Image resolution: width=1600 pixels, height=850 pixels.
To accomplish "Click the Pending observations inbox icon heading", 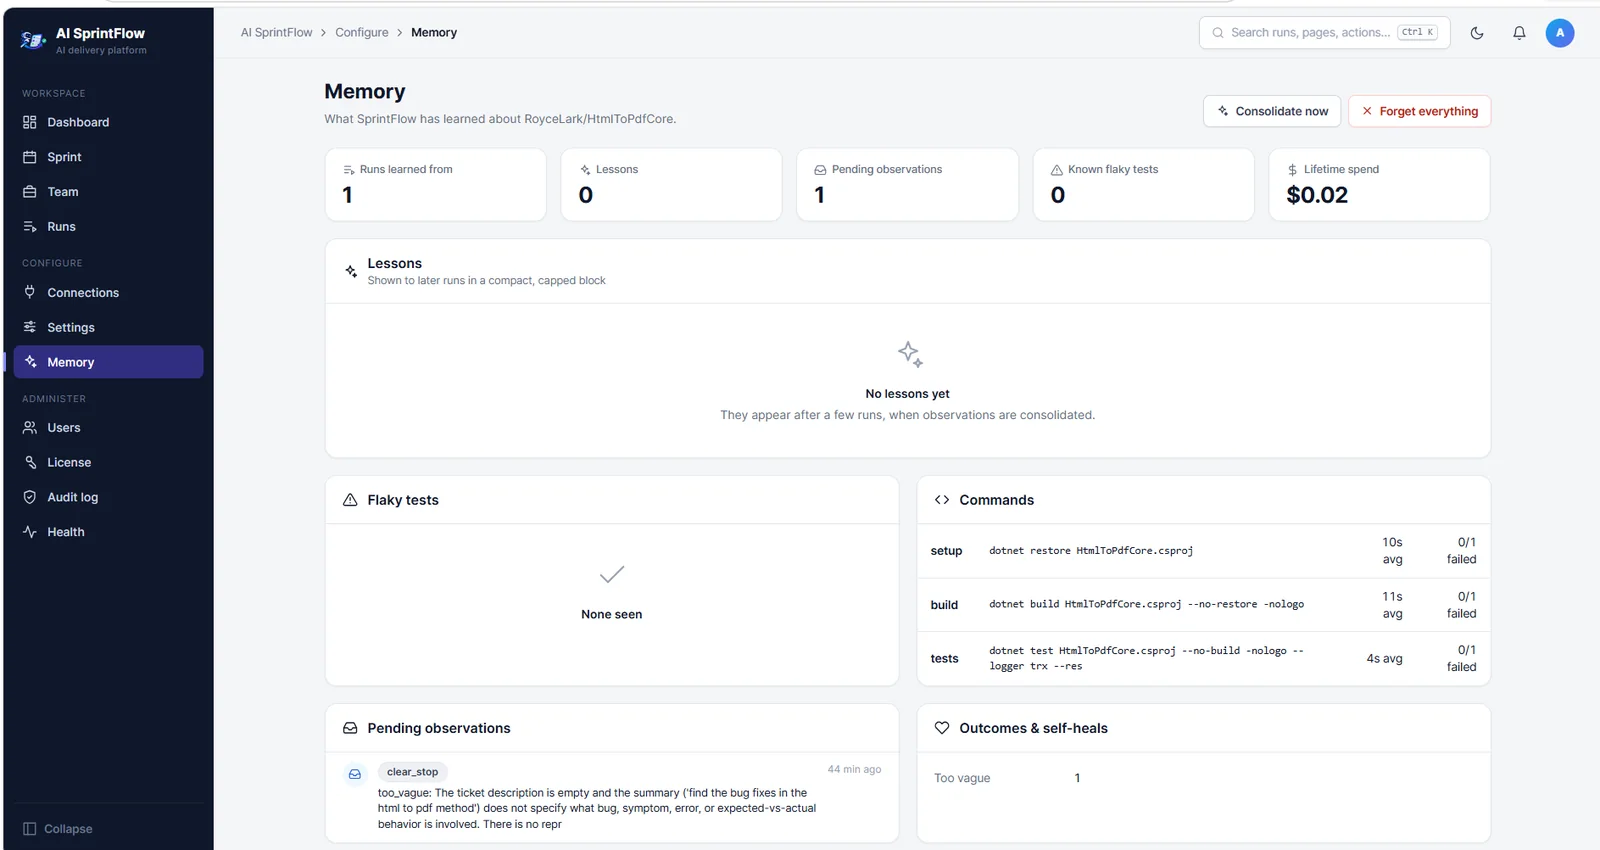I will tap(350, 728).
